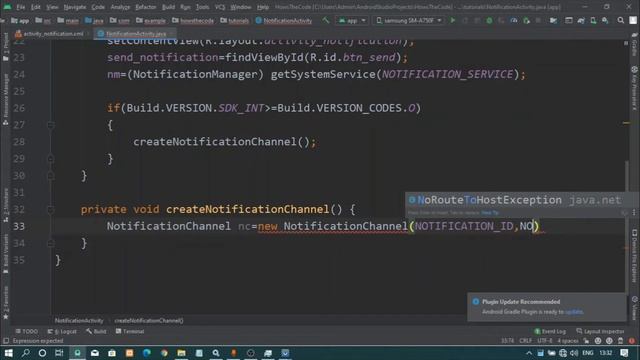Click the 33:74 cursor position indicator
The image size is (640, 360).
coord(507,341)
